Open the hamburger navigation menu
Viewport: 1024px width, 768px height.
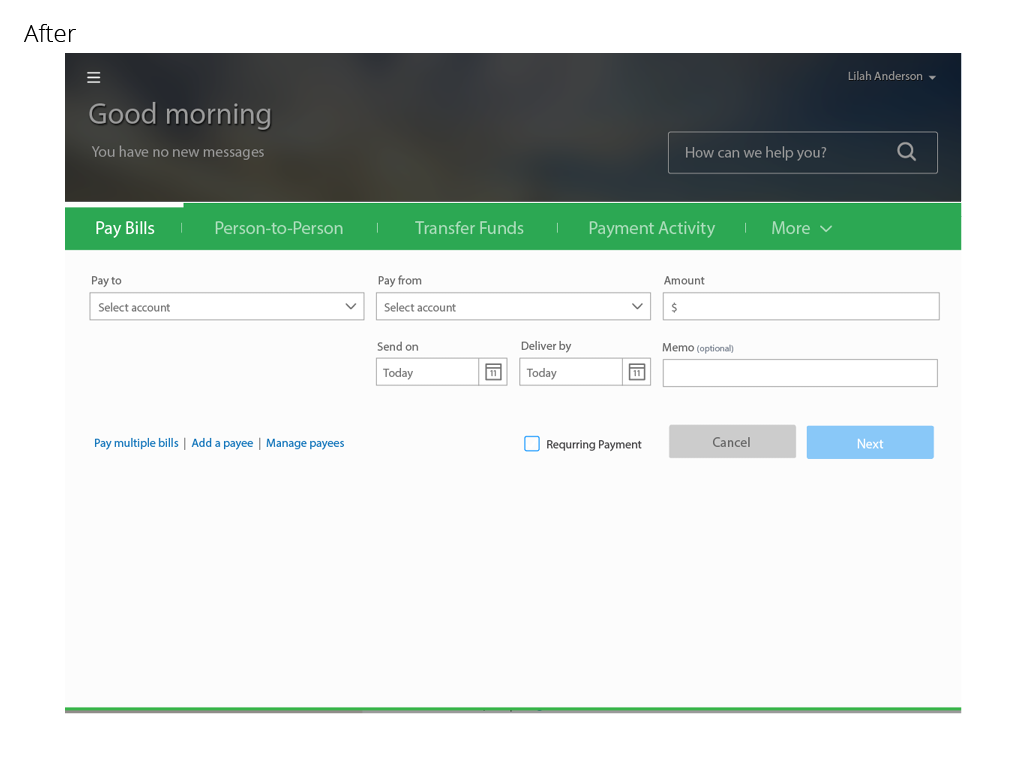click(93, 77)
